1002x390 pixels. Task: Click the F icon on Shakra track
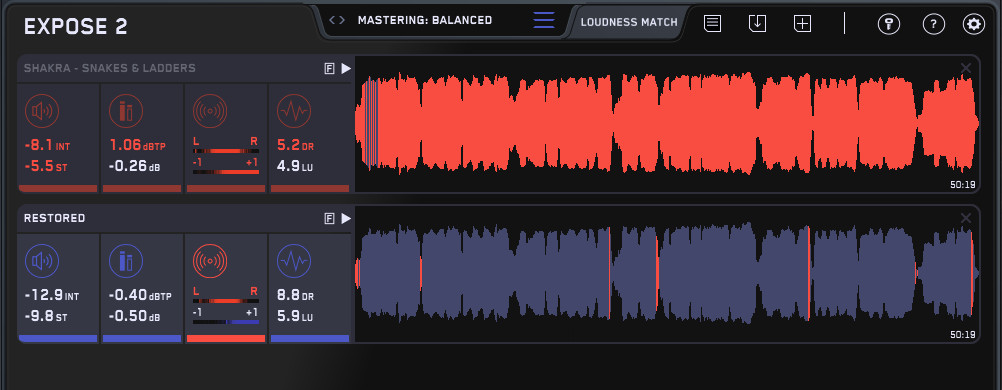point(330,68)
